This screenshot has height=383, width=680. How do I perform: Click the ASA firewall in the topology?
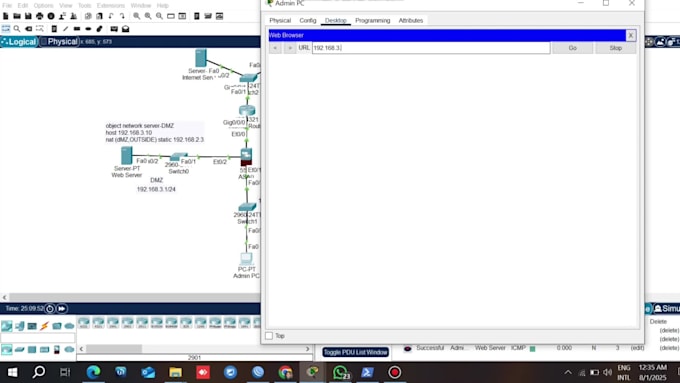246,157
